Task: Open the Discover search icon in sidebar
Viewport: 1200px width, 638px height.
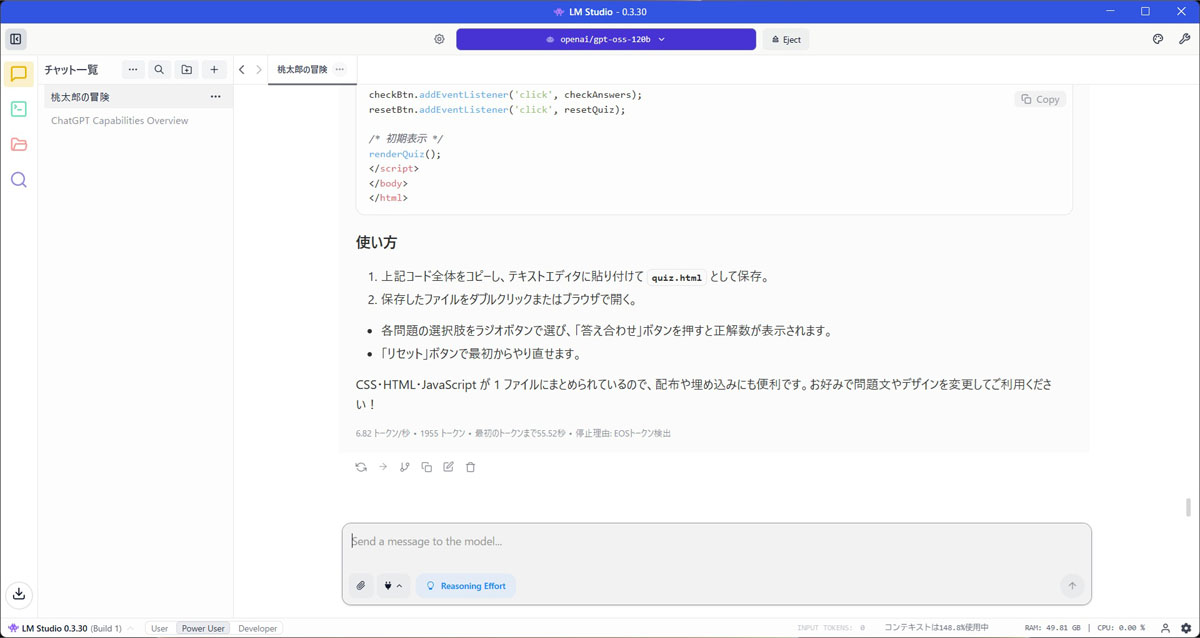Action: (18, 180)
